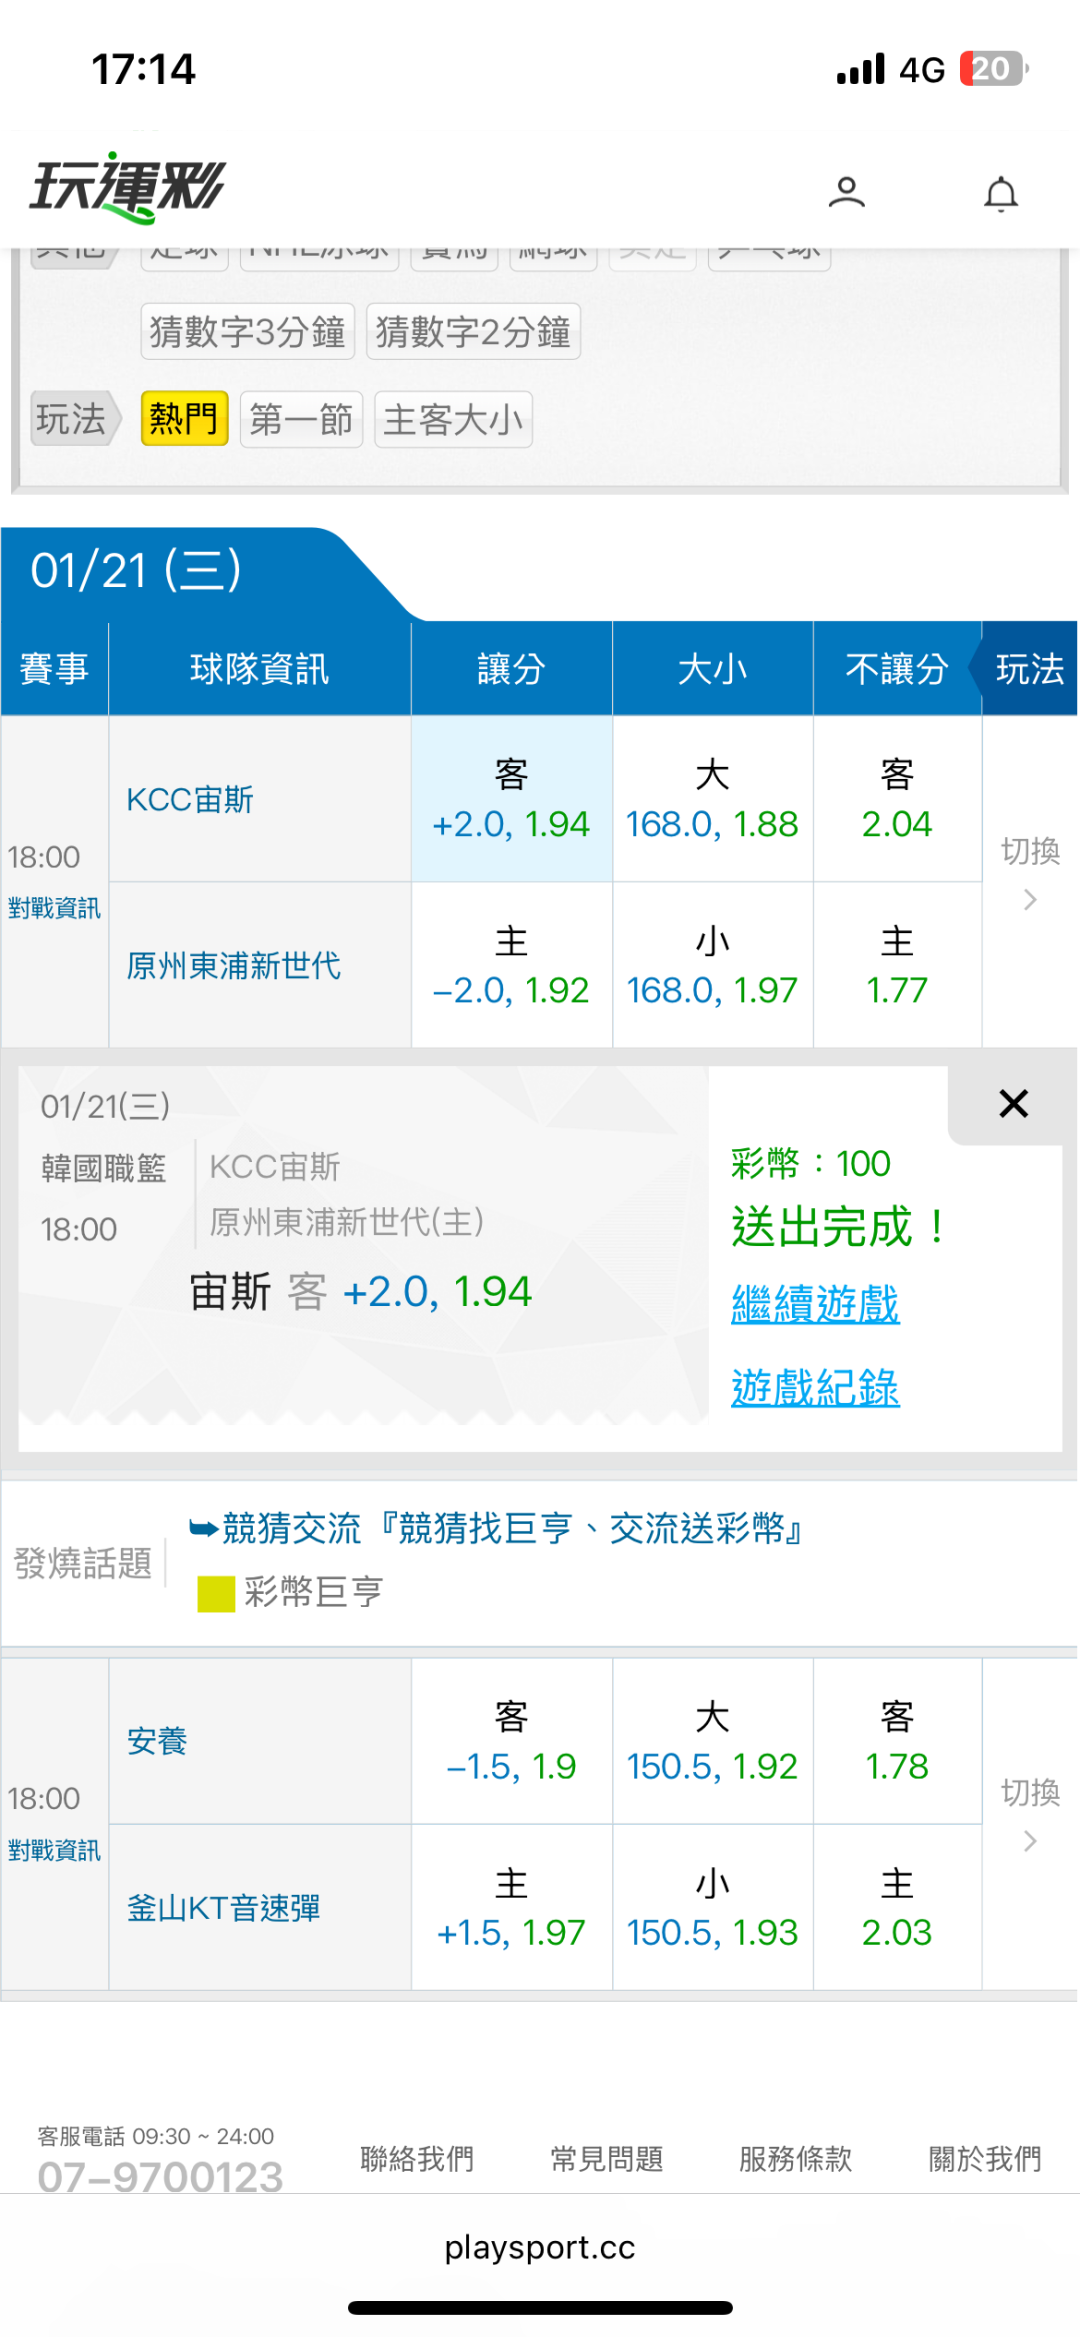Switch to 第一節 play type
This screenshot has height=2337, width=1080.
tap(301, 419)
